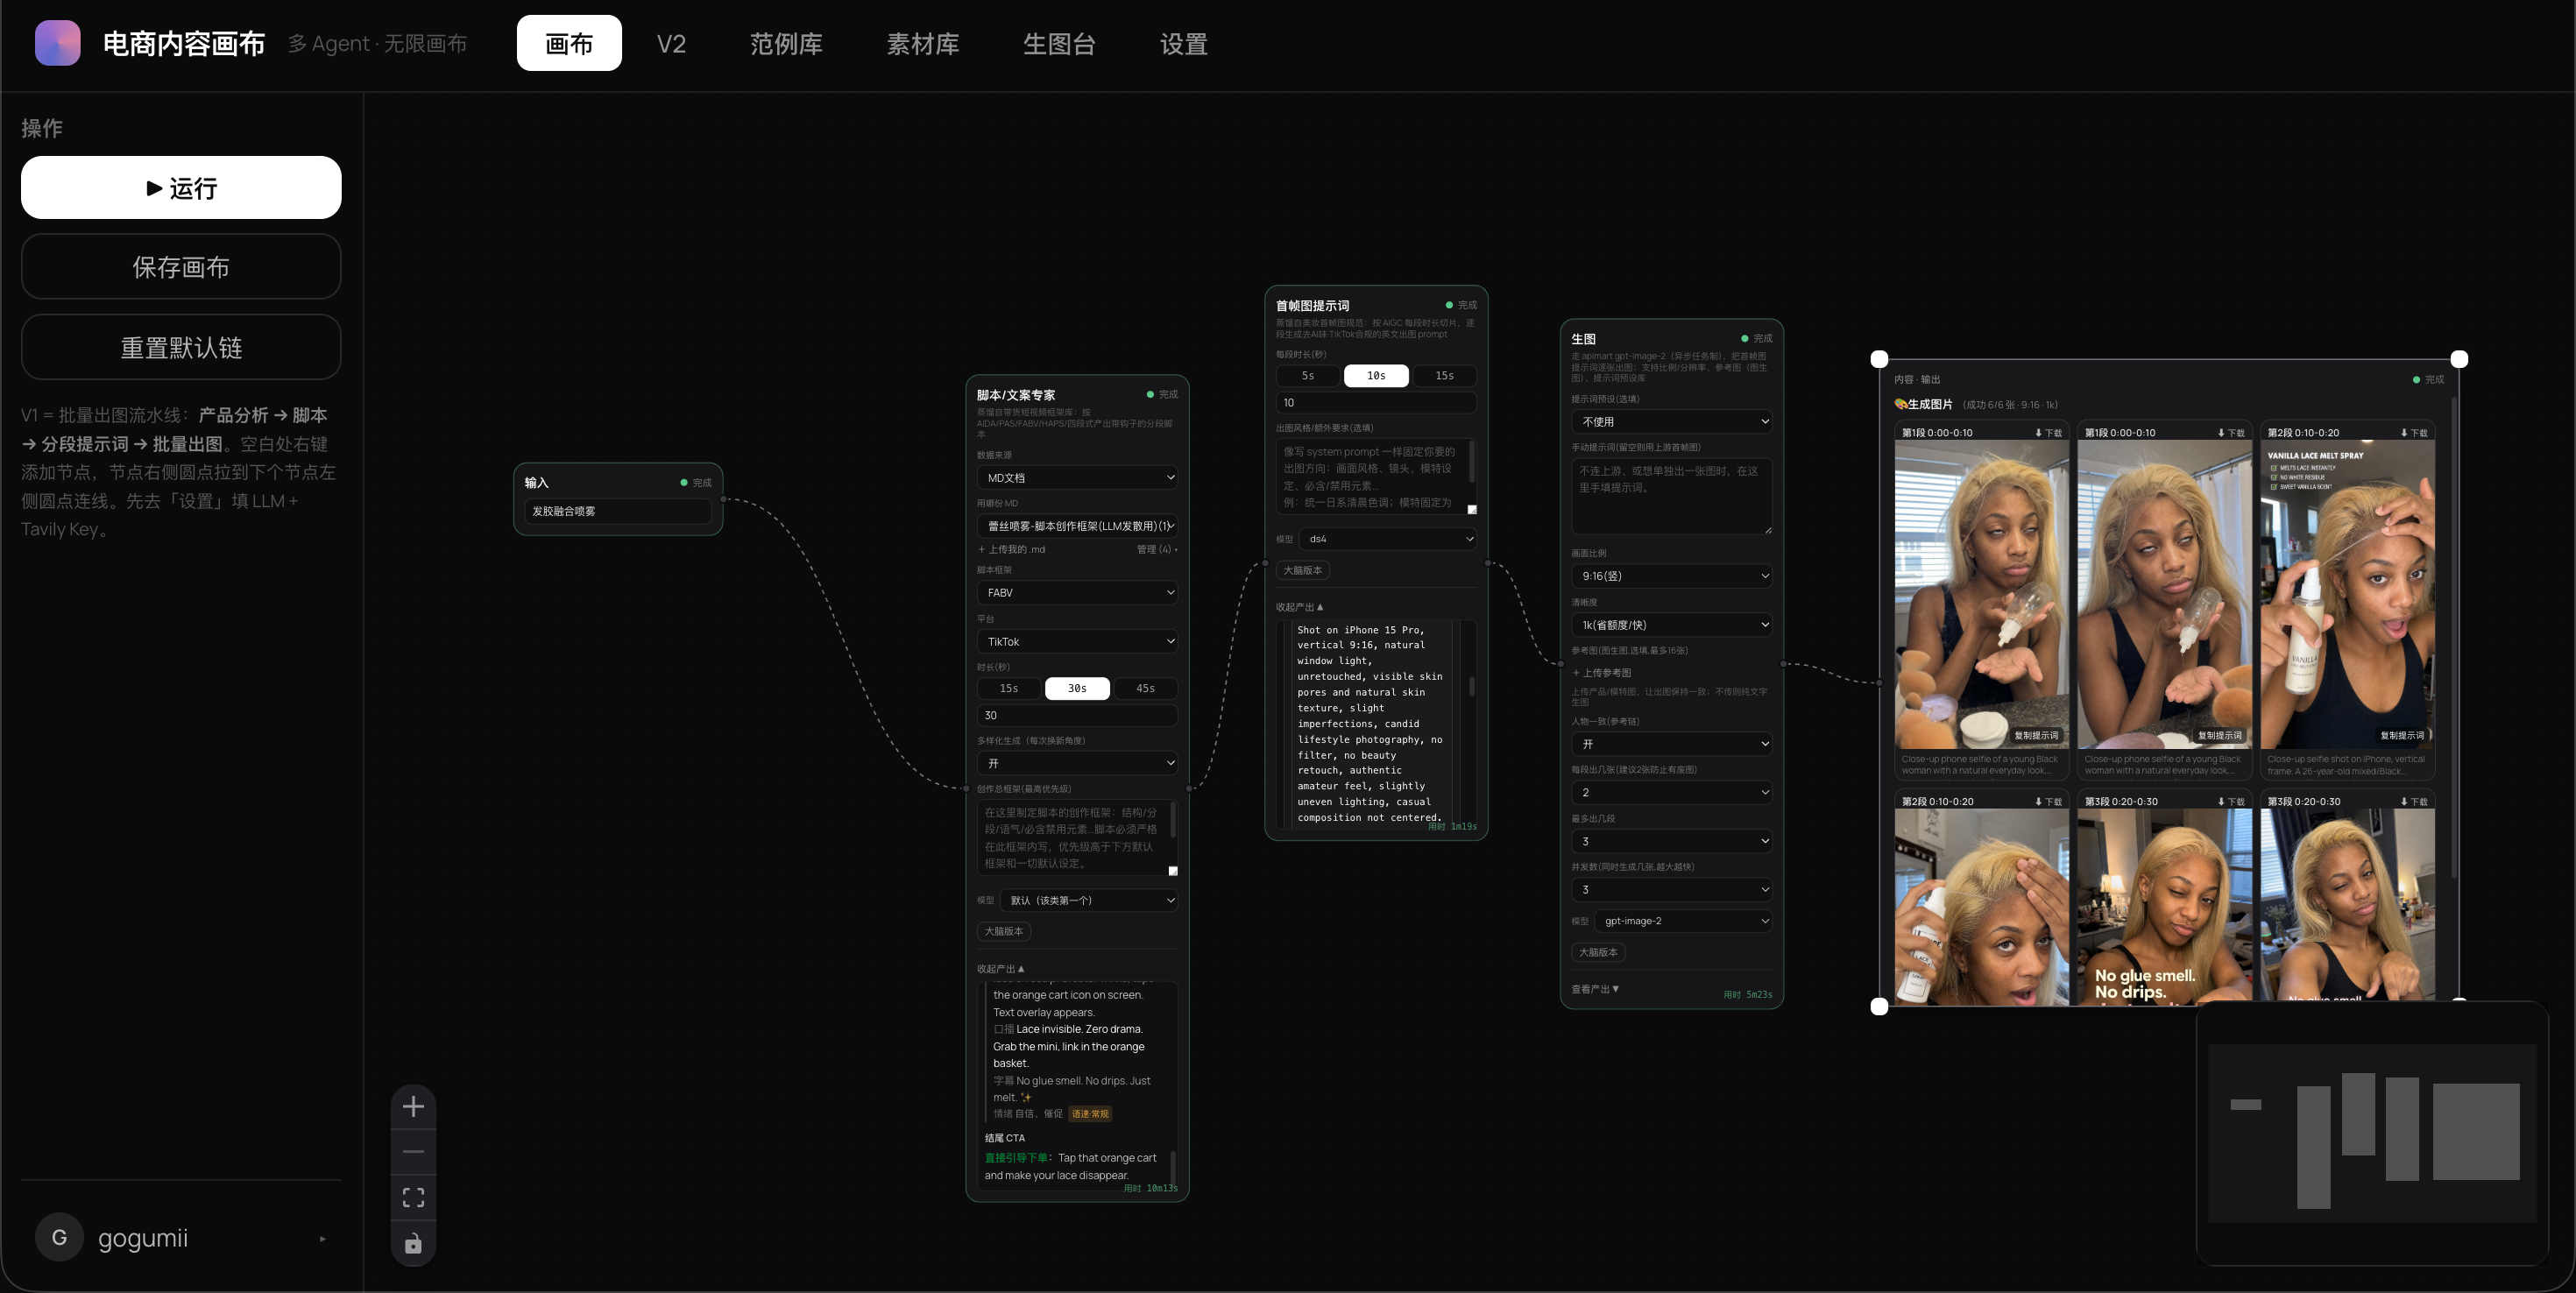Click the 上传参考图 link

pyautogui.click(x=1601, y=672)
